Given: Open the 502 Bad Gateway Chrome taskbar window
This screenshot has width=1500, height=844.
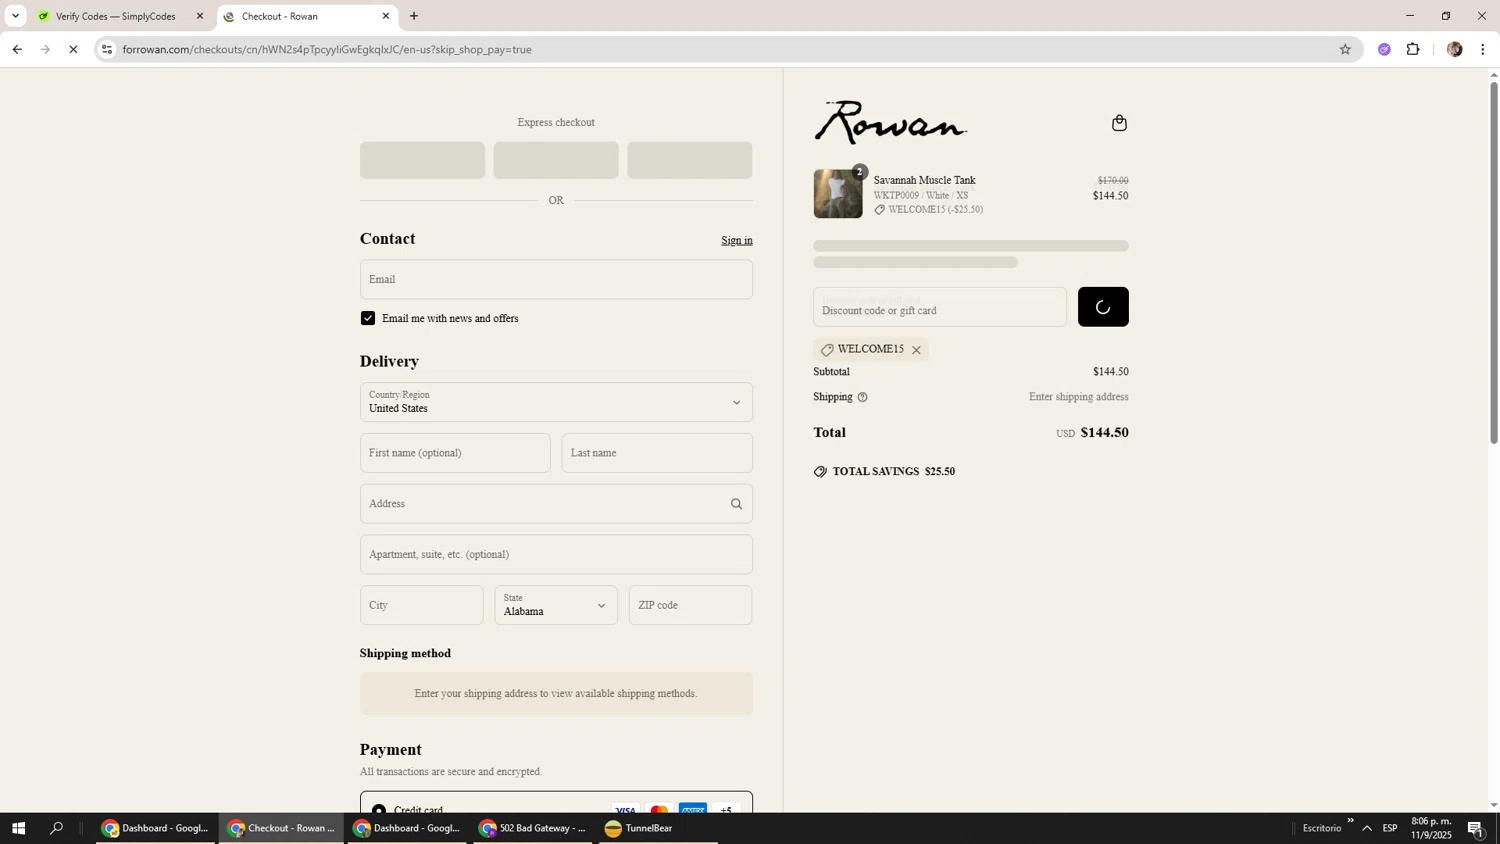Looking at the screenshot, I should [533, 828].
